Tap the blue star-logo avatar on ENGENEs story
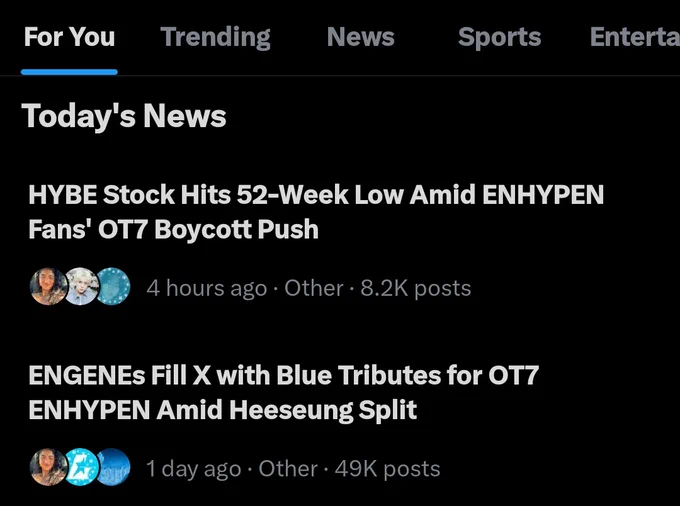The image size is (680, 506). tap(81, 467)
